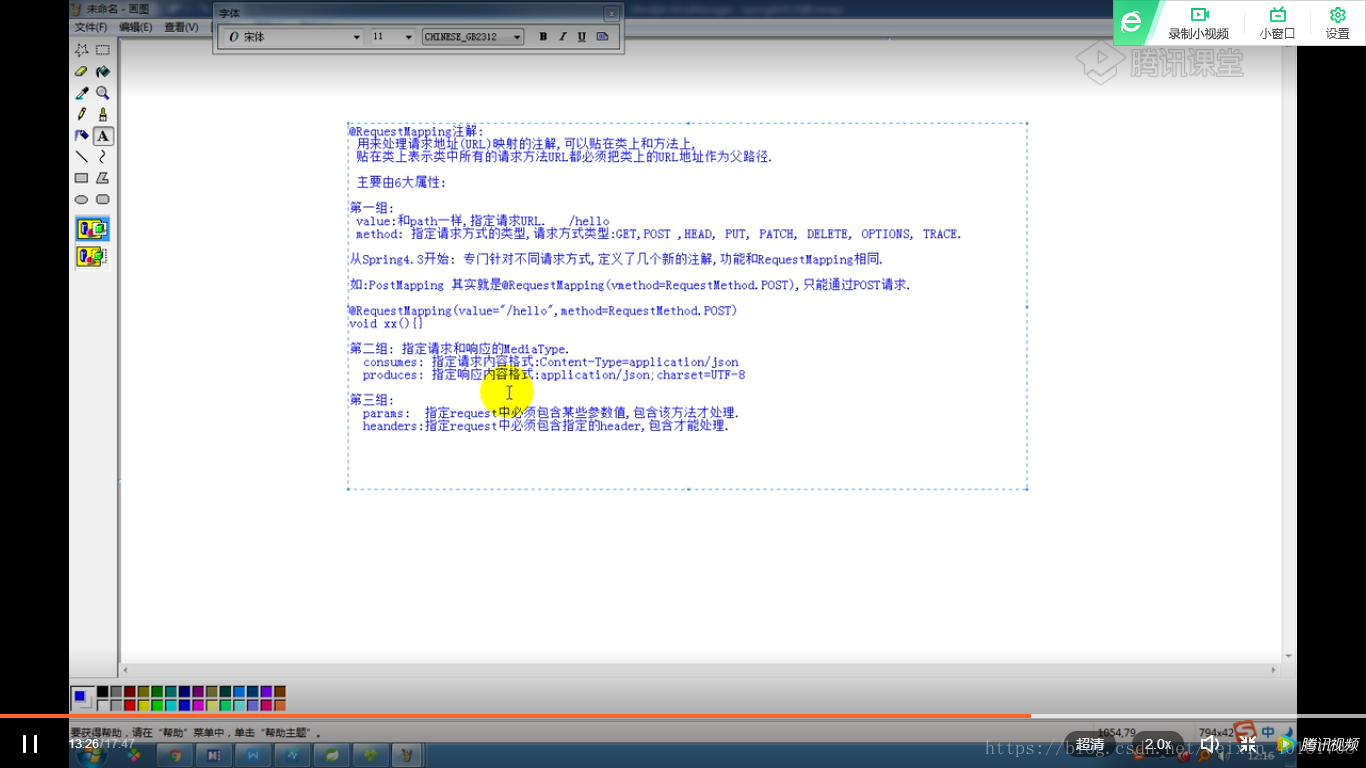Open video in 小窗口 mini window

coord(1277,23)
